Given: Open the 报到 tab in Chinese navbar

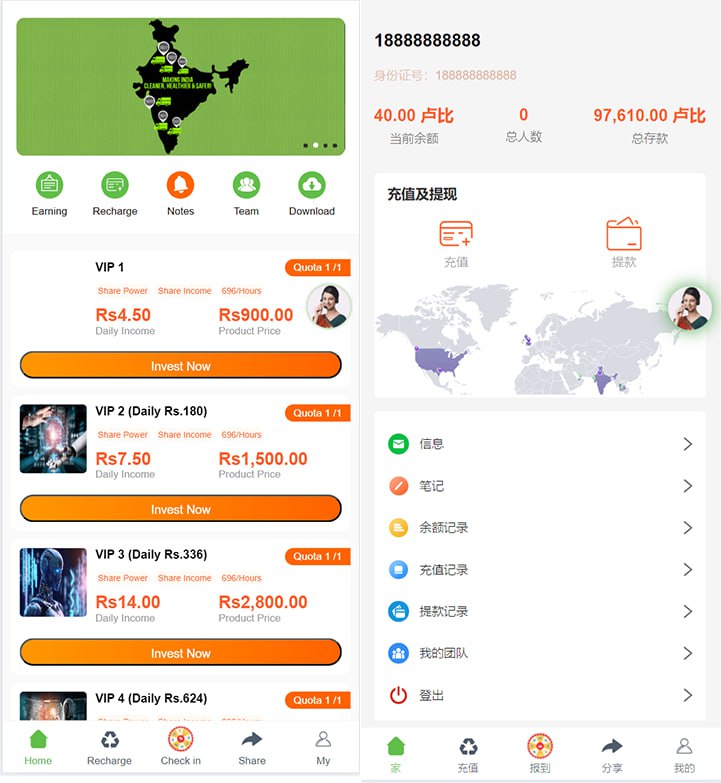Looking at the screenshot, I should 540,754.
